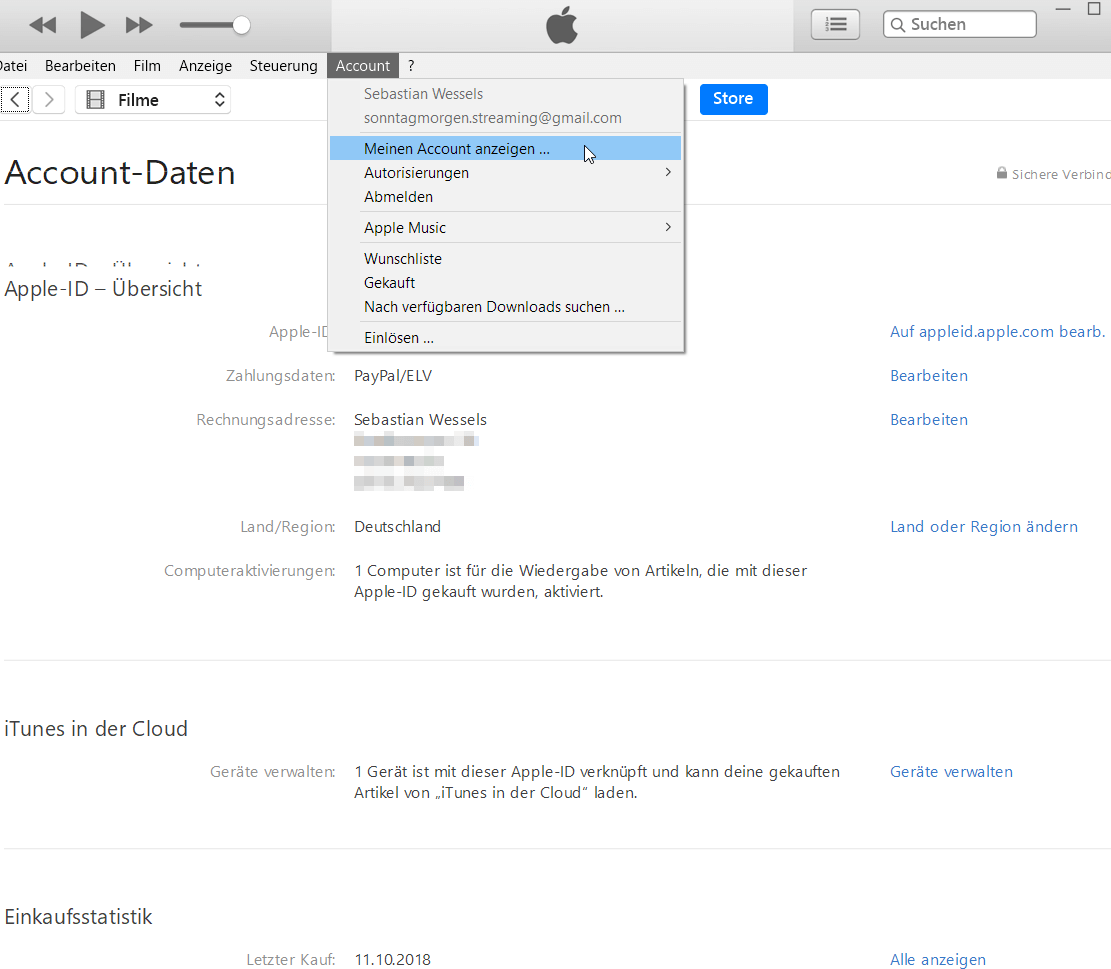Close the open Account menu
Viewport: 1111px width, 969px height.
pyautogui.click(x=363, y=66)
